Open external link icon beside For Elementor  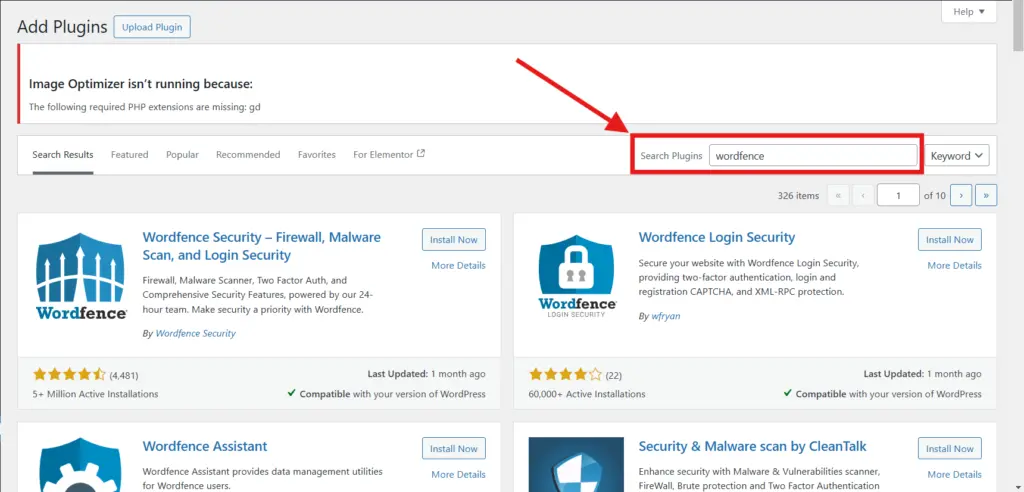(x=421, y=154)
